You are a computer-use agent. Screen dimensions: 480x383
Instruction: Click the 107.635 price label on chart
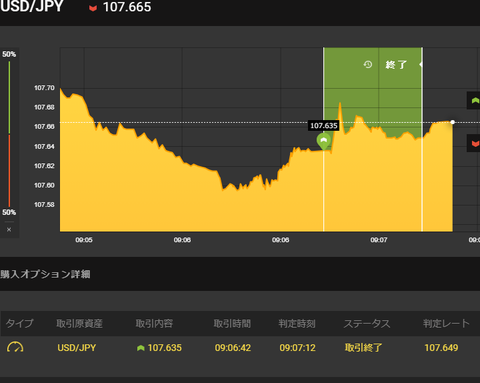(324, 126)
